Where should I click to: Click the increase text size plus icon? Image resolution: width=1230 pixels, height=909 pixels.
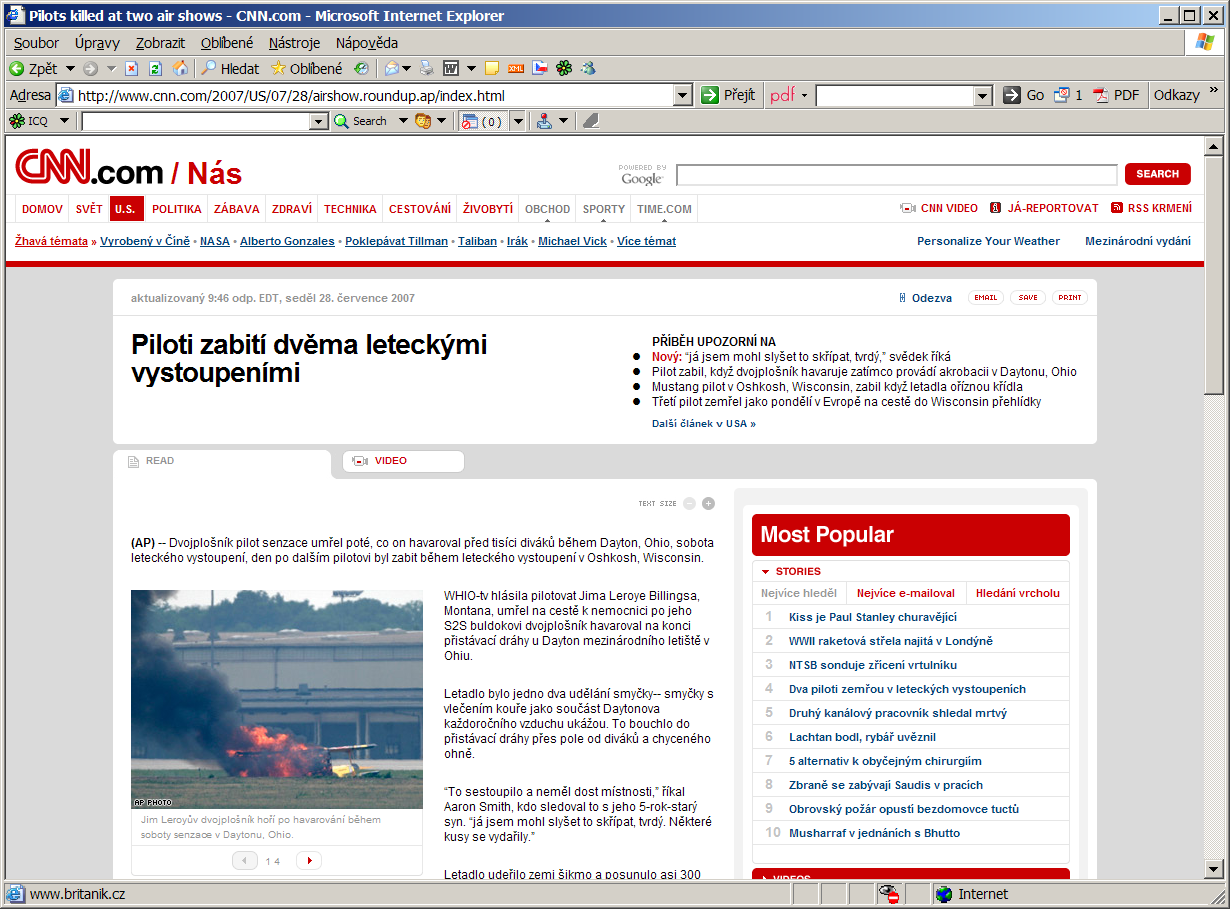708,503
